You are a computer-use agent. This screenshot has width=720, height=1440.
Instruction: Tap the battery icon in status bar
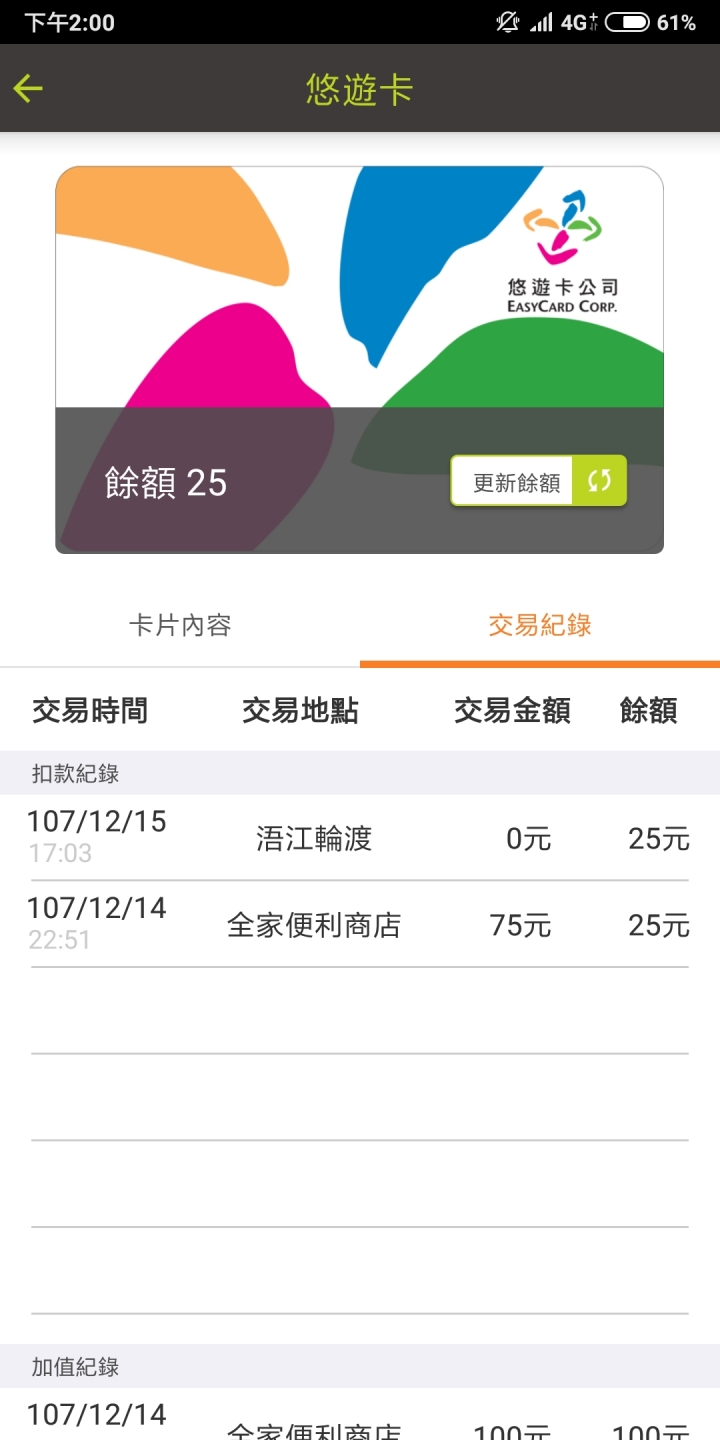(627, 22)
